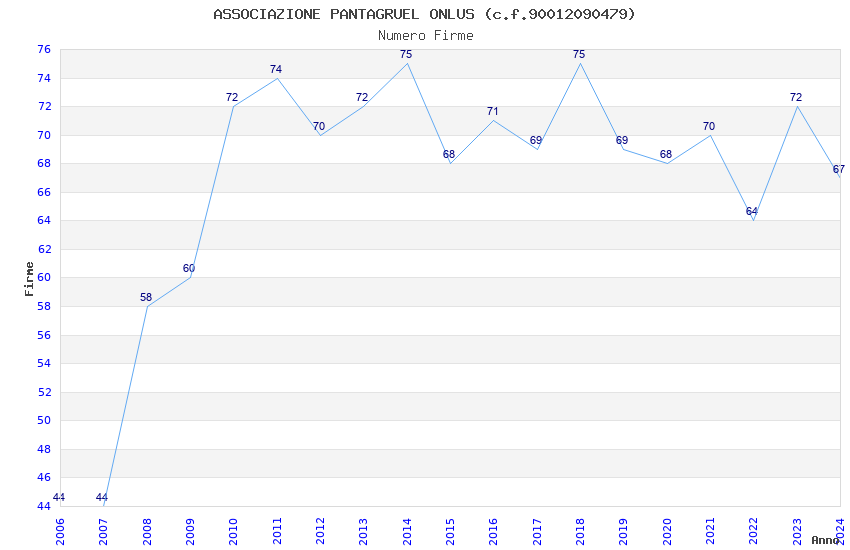The width and height of the screenshot is (850, 550).
Task: Click the y-axis tick label 76
Action: (44, 49)
